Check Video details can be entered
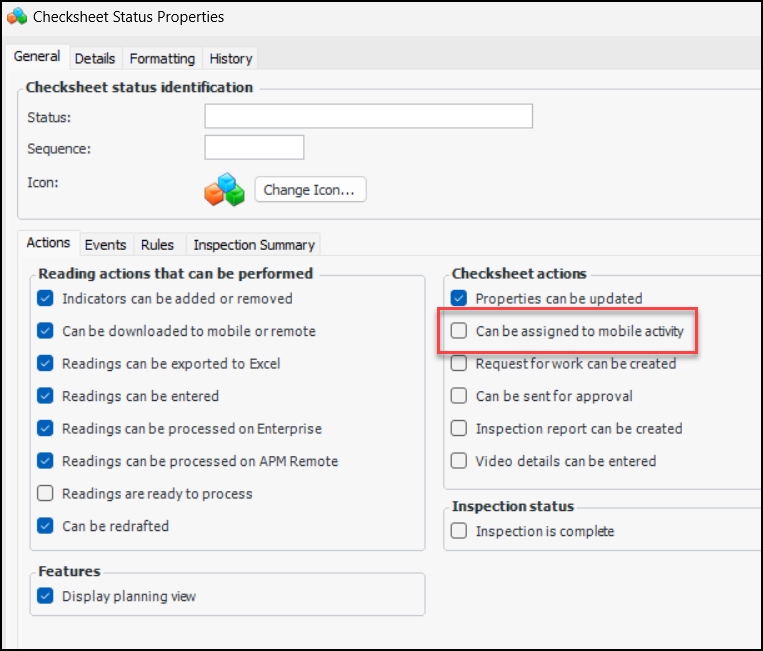This screenshot has height=651, width=763. point(458,461)
